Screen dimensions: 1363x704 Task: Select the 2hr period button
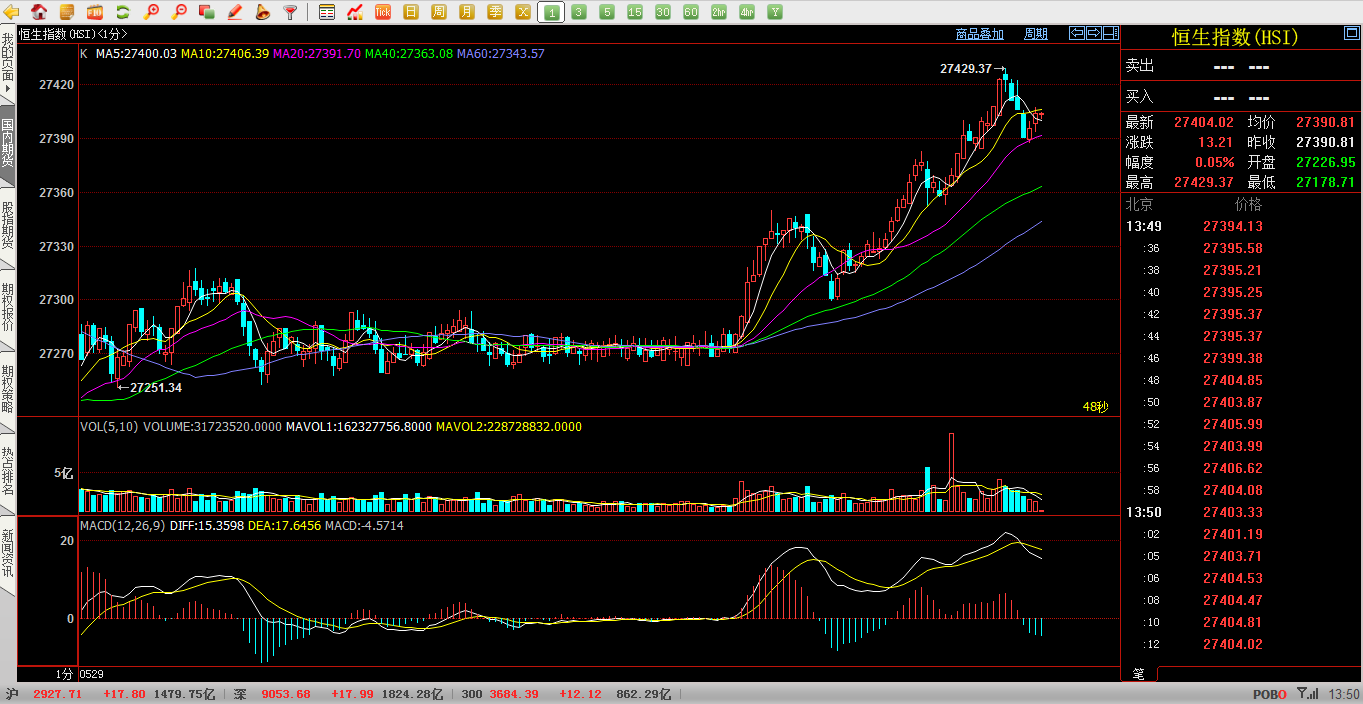[719, 12]
